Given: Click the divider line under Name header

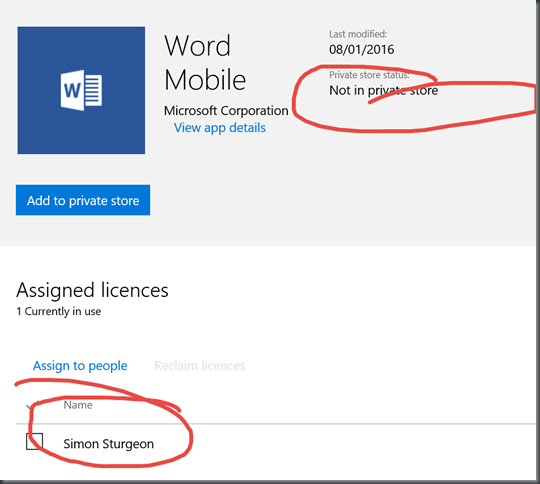Looking at the screenshot, I should click(276, 424).
